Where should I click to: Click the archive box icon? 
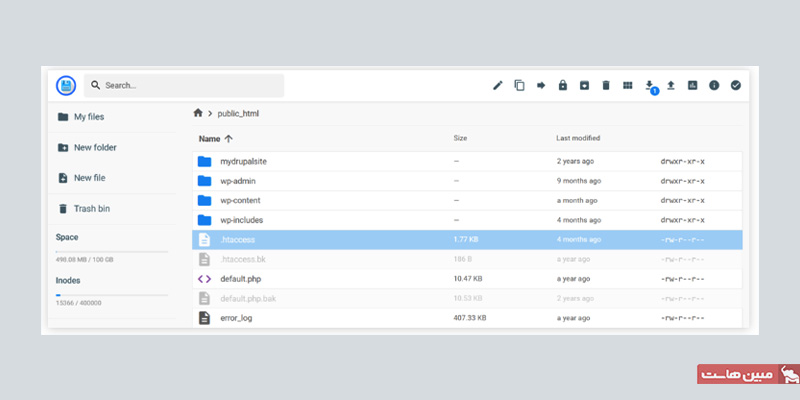click(584, 85)
